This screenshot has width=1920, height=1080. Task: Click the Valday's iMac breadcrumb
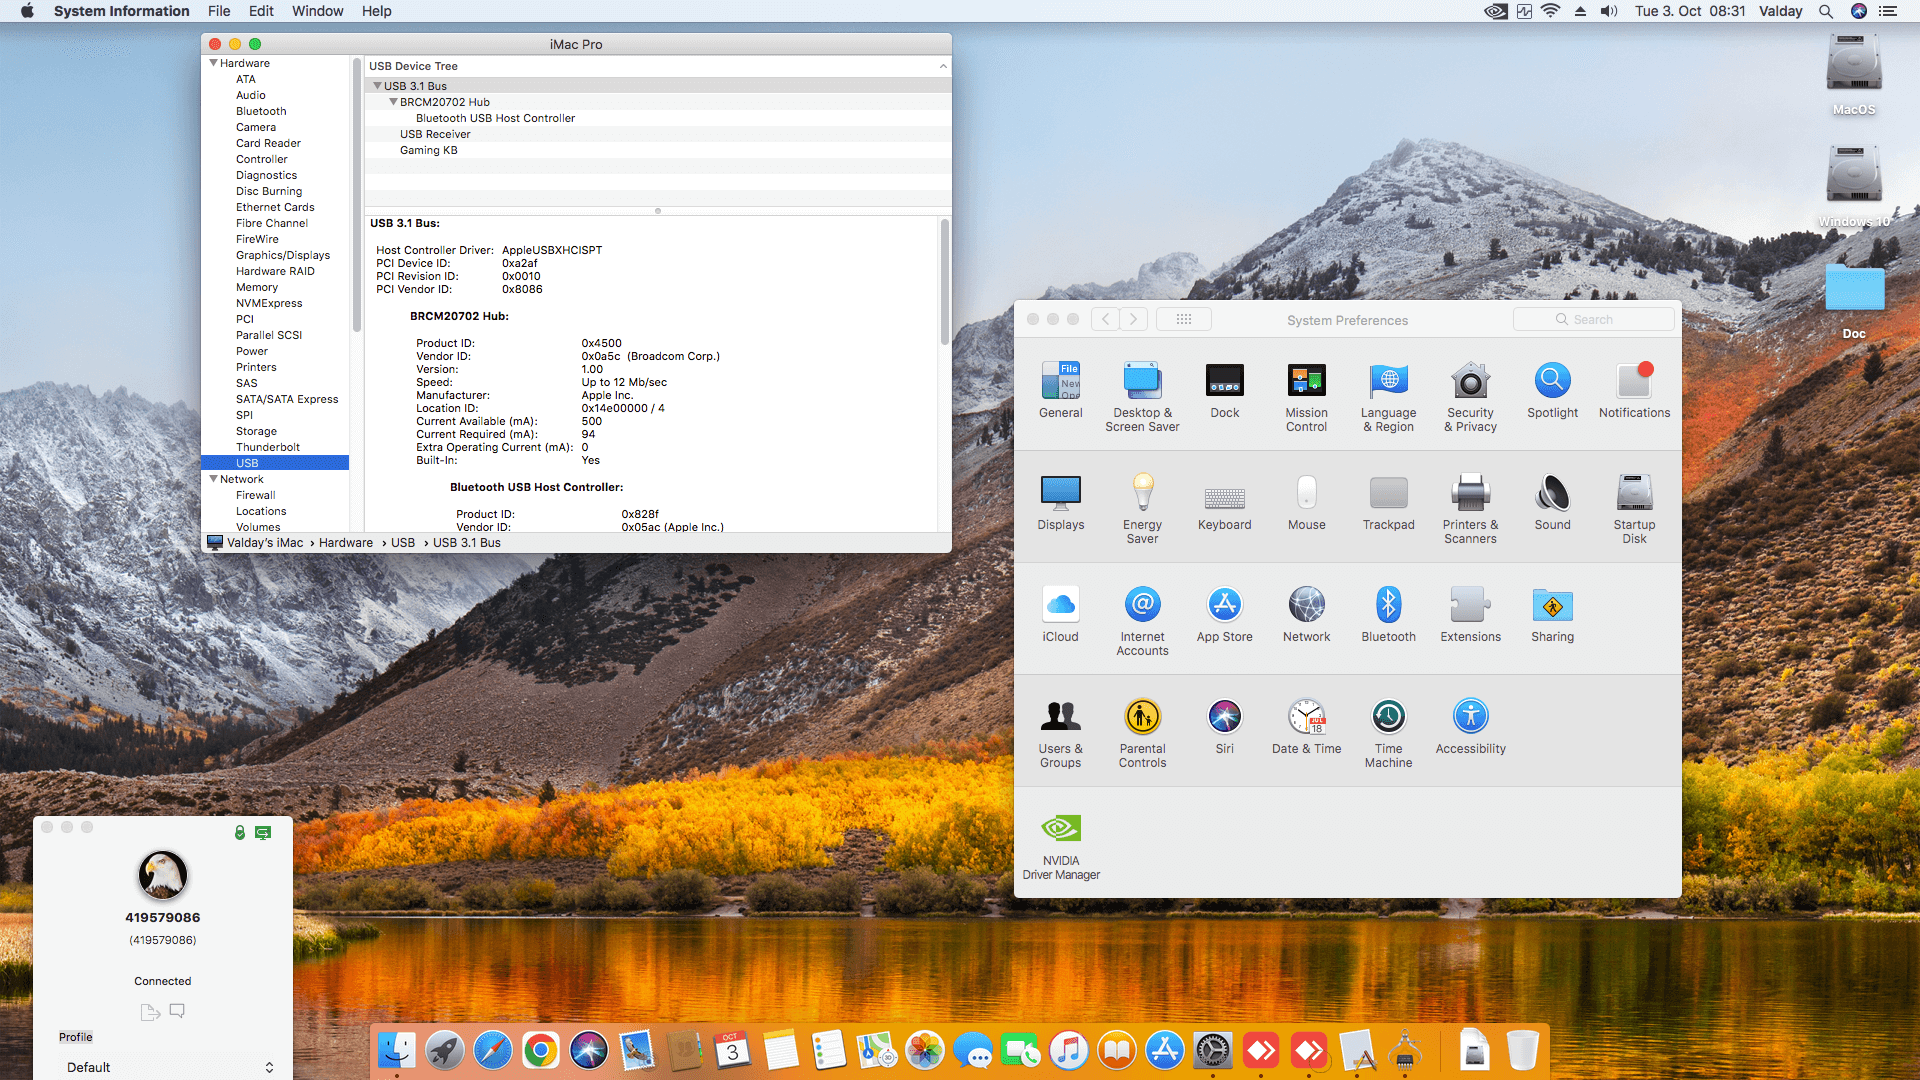click(x=265, y=543)
